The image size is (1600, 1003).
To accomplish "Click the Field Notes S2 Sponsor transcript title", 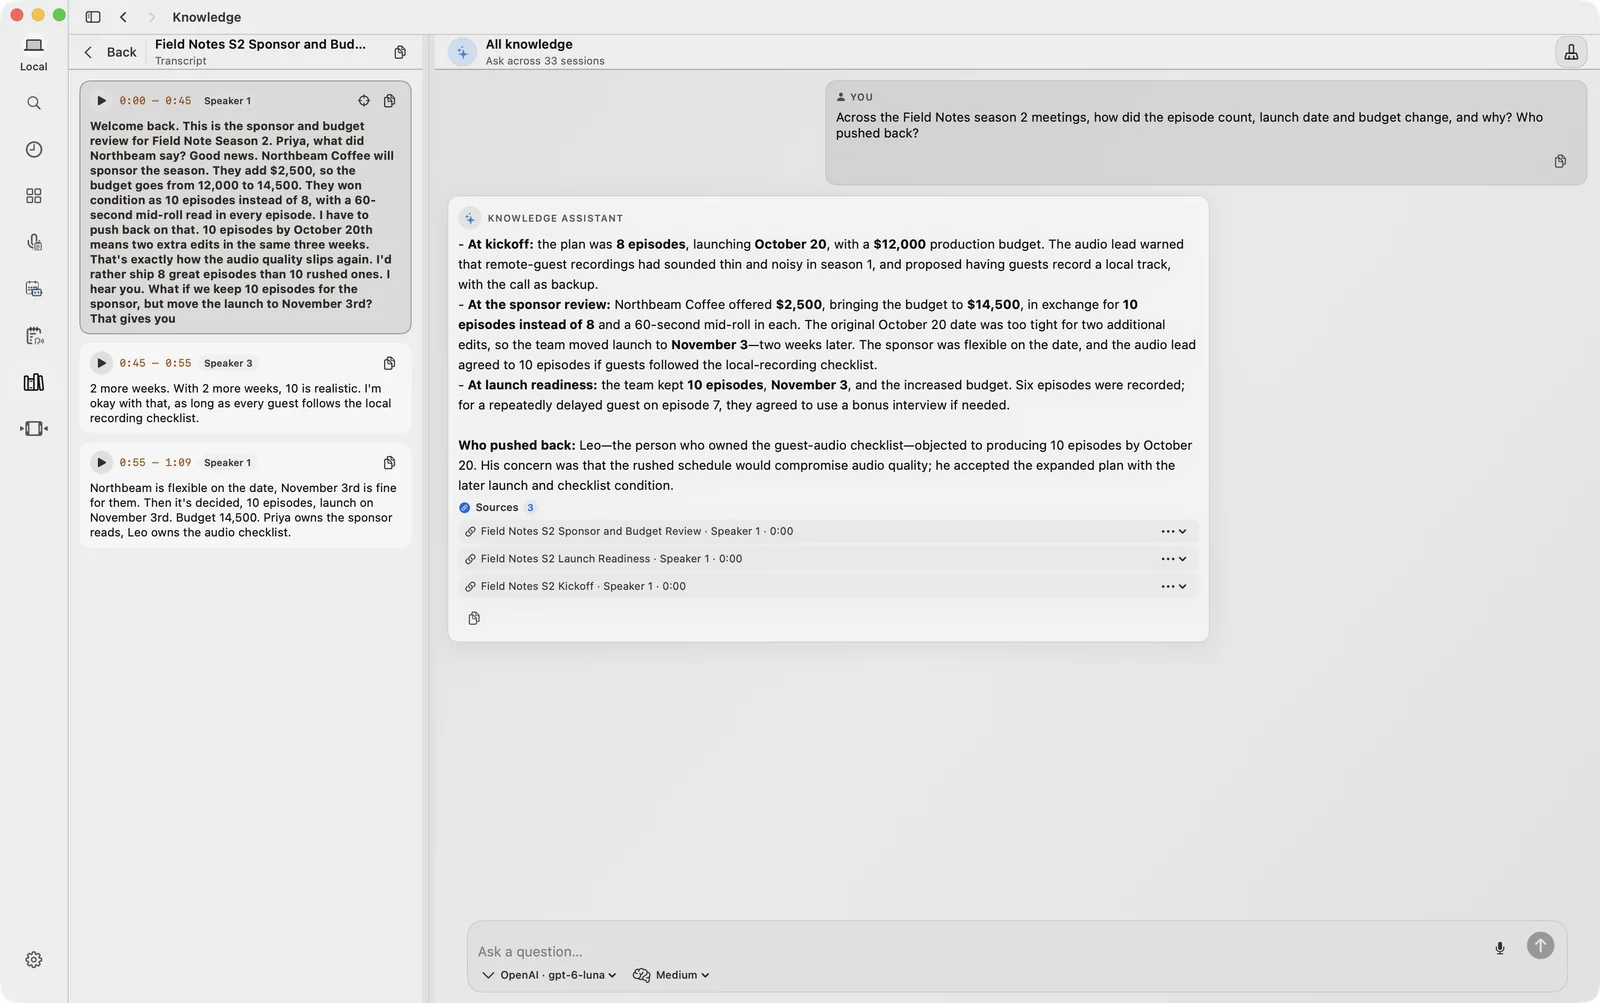I will pyautogui.click(x=260, y=44).
